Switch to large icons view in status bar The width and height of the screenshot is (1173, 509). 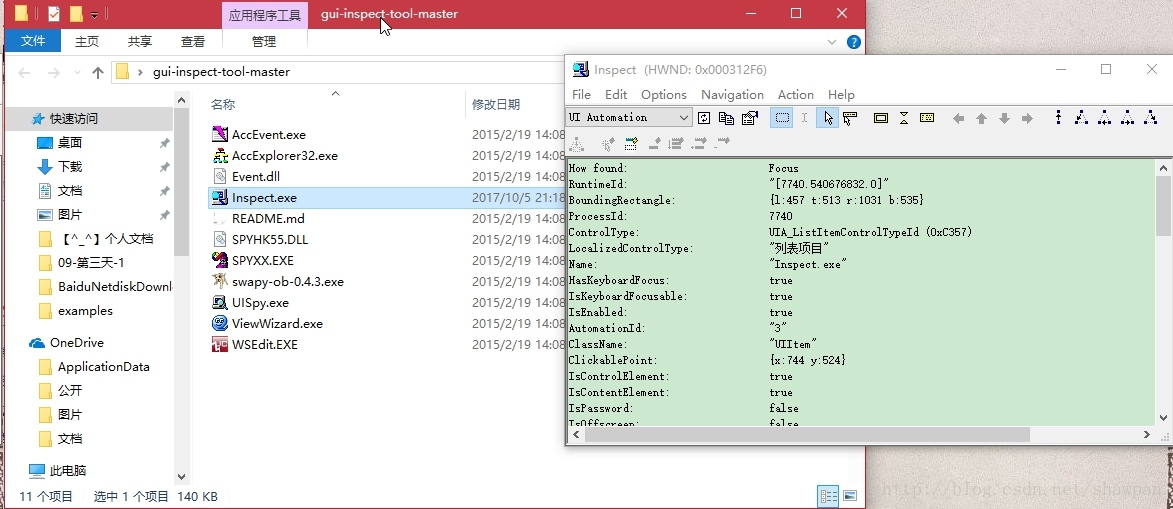tap(849, 496)
